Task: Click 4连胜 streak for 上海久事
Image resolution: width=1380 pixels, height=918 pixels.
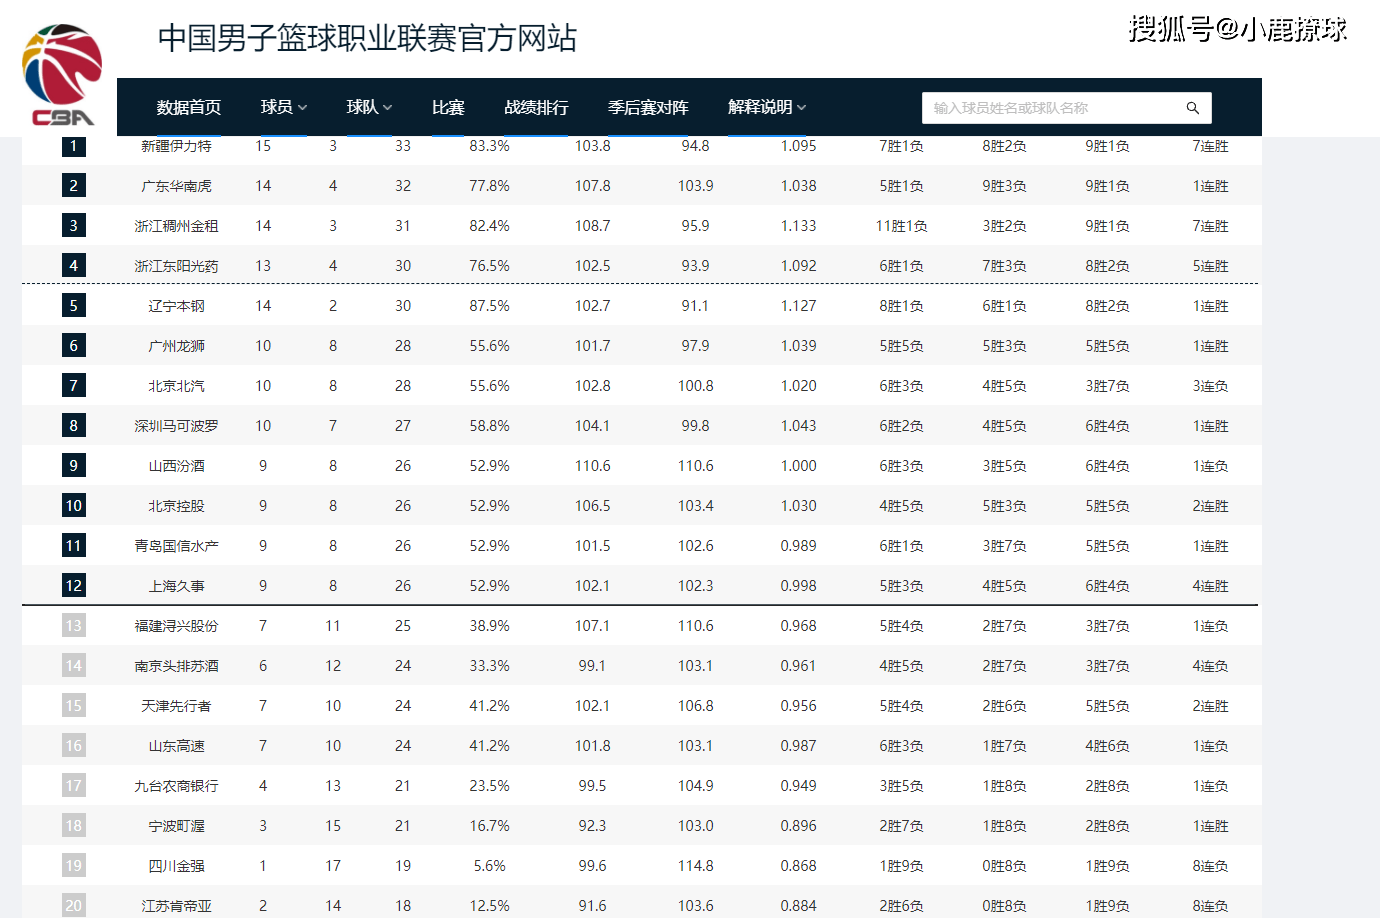Action: point(1210,586)
